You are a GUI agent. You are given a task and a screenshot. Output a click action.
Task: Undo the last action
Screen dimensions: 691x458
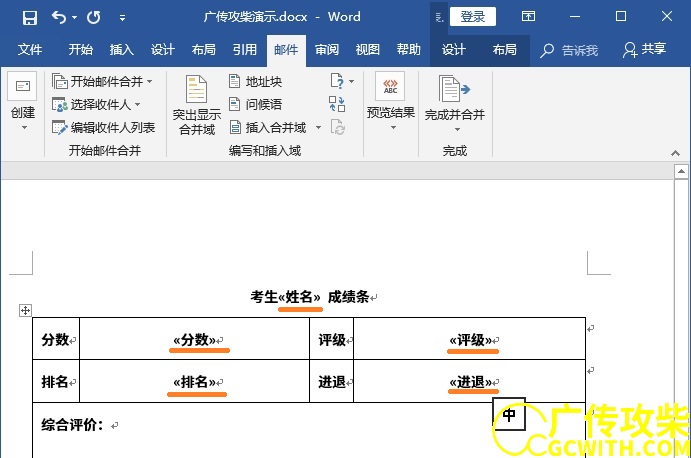59,18
